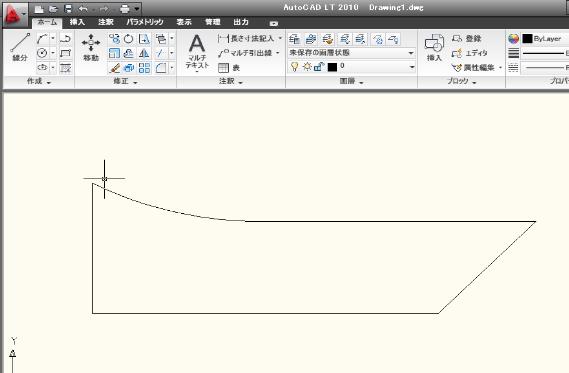Click the black color swatch of layer 0
This screenshot has width=569, height=373.
click(332, 67)
